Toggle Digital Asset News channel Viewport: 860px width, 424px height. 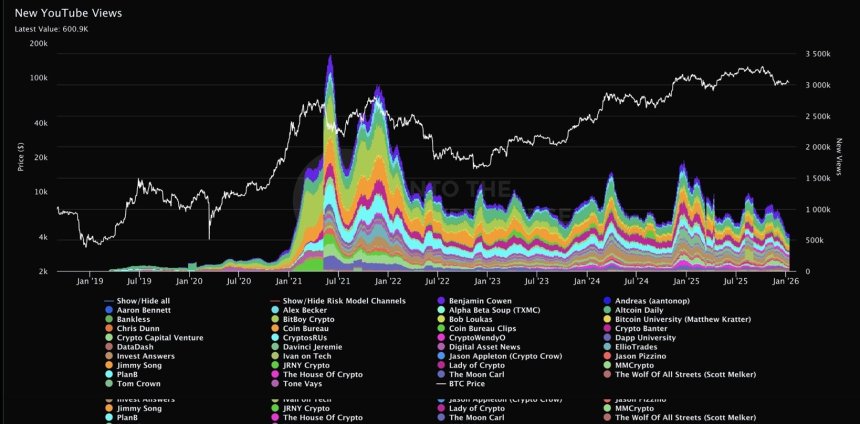point(479,347)
